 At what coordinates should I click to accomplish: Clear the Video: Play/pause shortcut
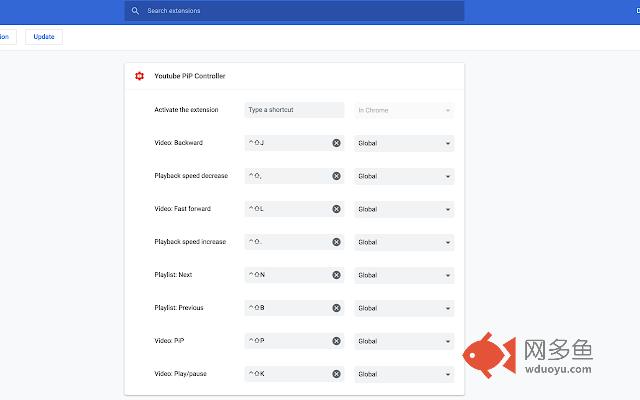pyautogui.click(x=336, y=374)
